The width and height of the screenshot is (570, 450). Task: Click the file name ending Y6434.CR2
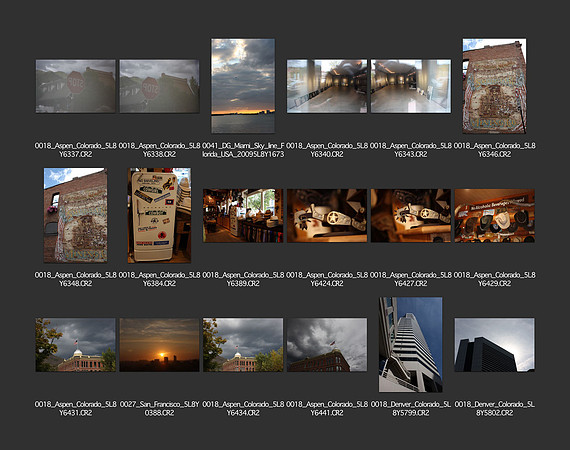click(243, 409)
